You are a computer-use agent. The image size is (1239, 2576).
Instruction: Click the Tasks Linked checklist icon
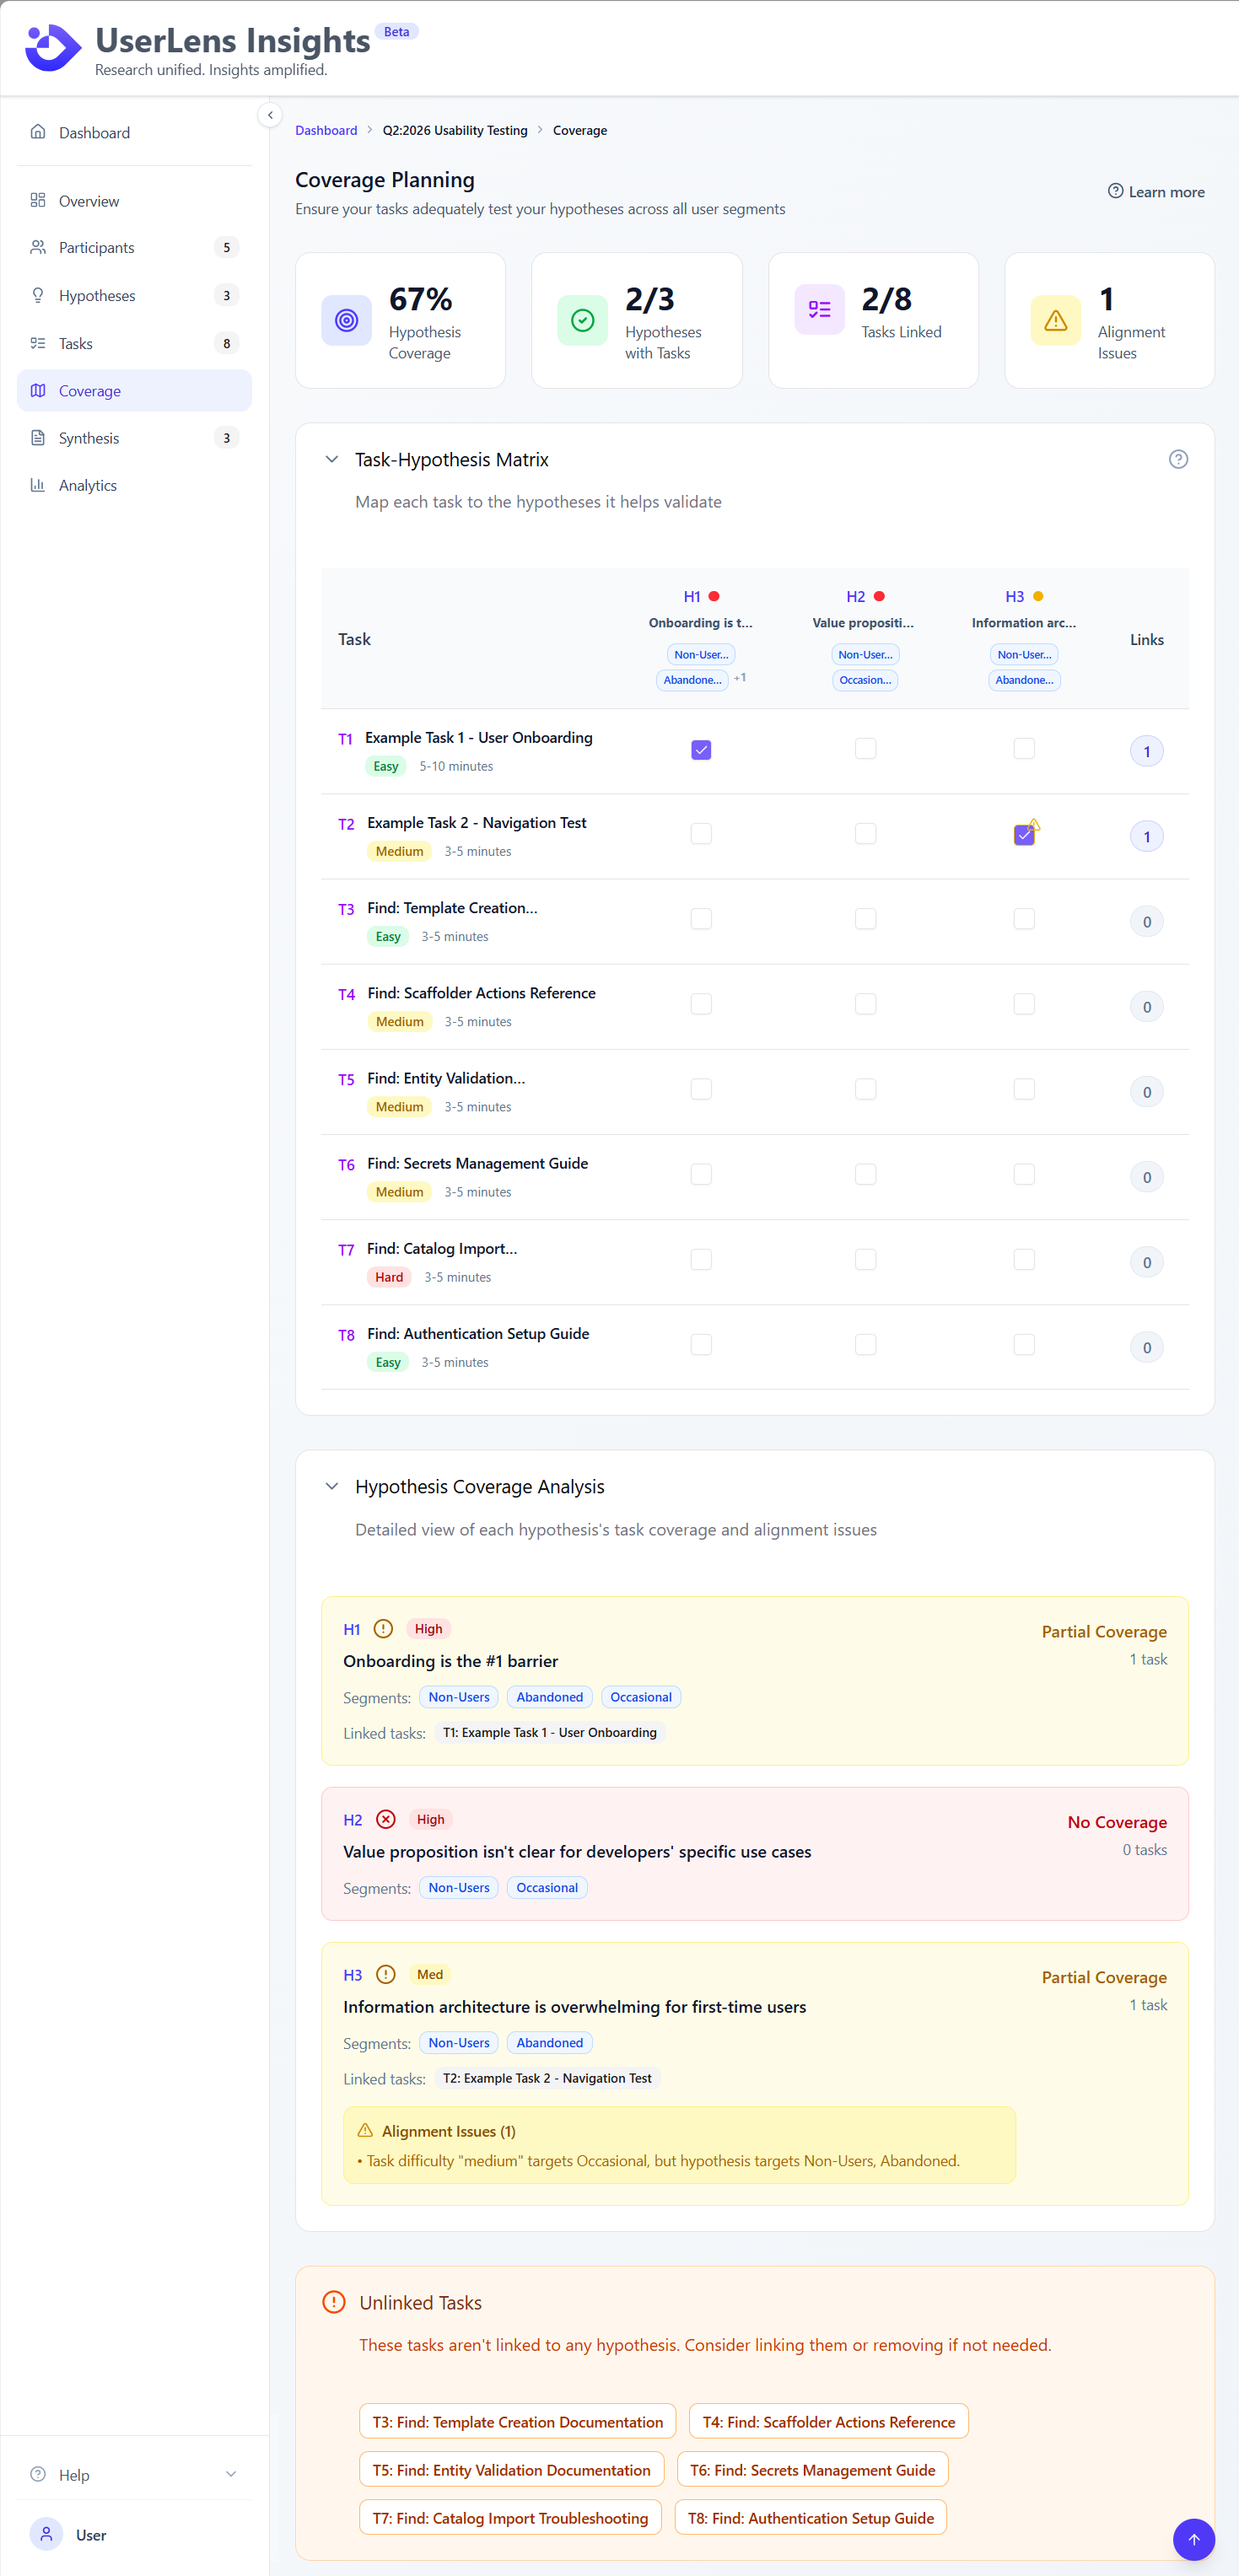819,310
